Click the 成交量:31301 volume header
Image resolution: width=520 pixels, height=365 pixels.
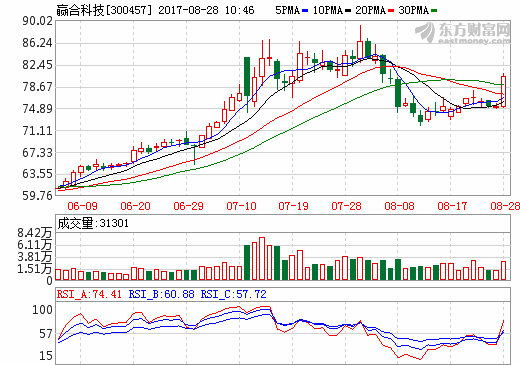[93, 223]
